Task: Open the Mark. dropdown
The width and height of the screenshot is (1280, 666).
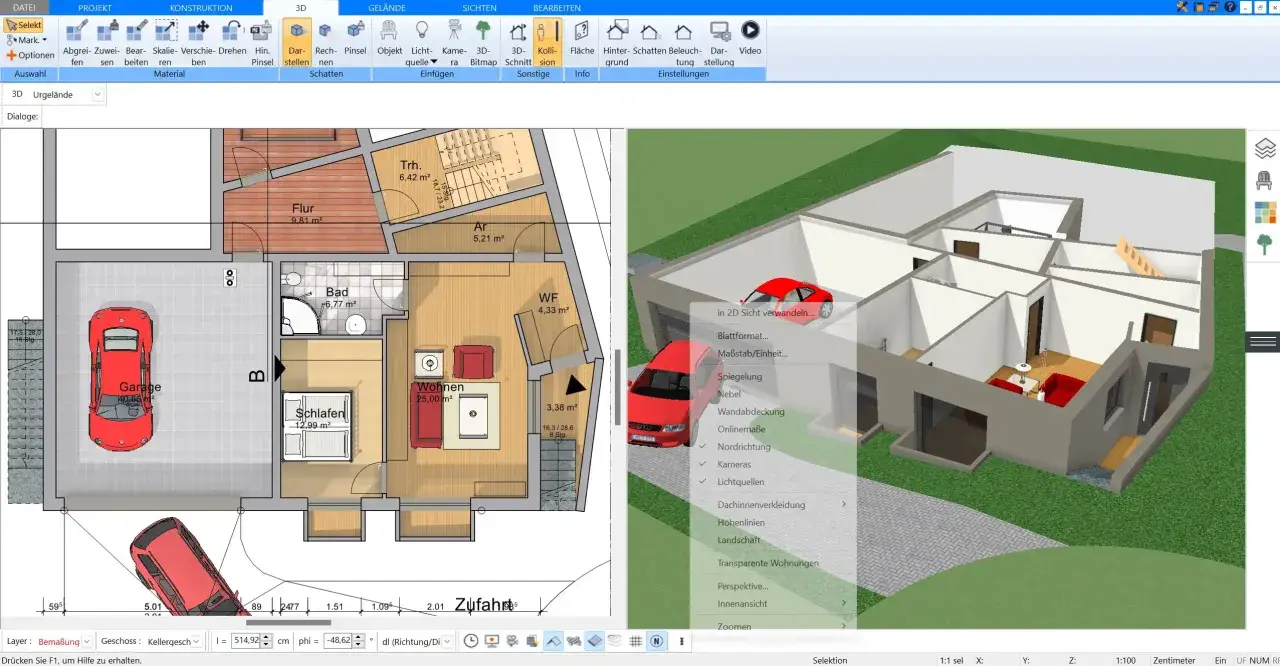Action: pos(27,40)
